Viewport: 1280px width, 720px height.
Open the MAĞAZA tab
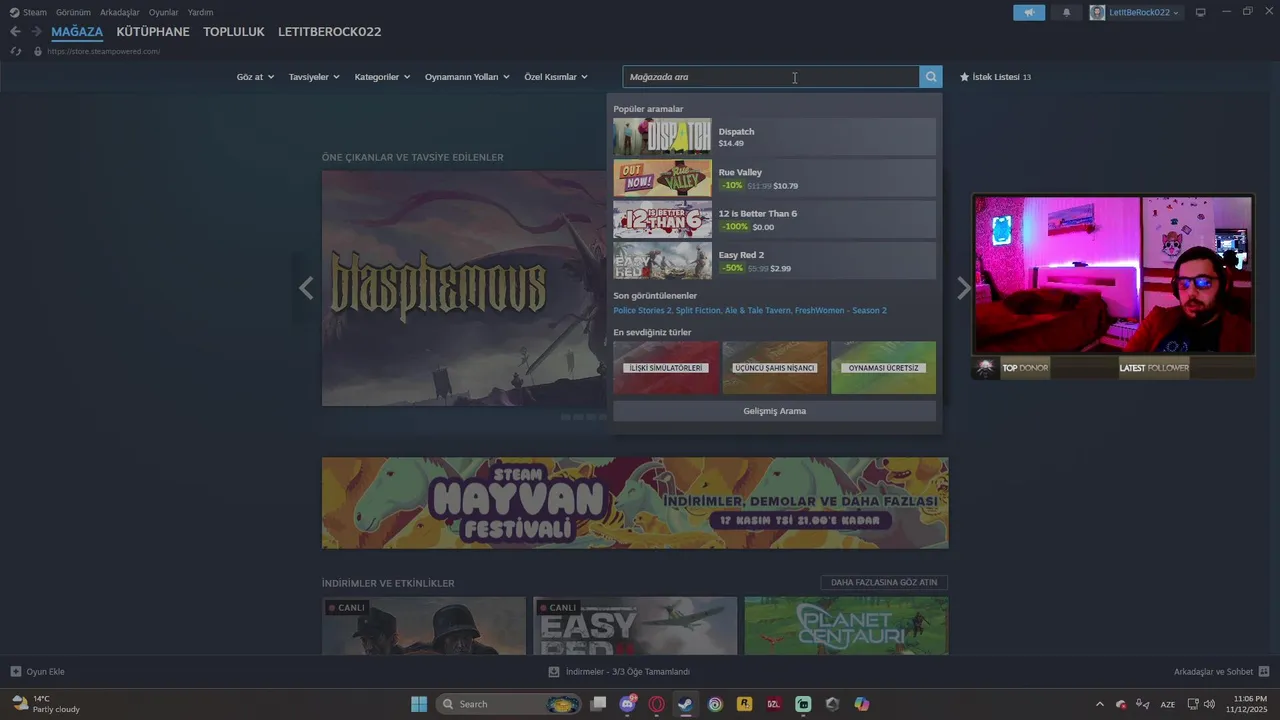point(77,32)
